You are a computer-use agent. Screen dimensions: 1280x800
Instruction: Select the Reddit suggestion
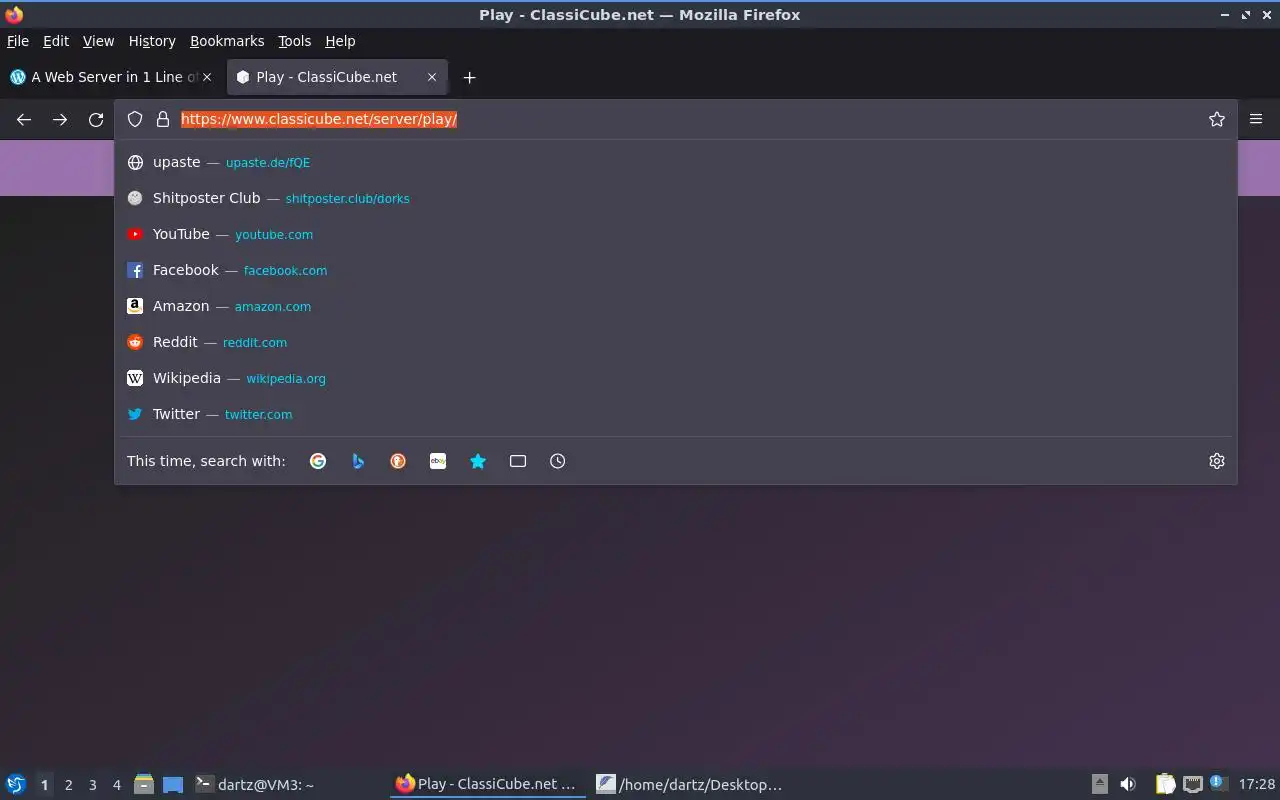point(676,342)
